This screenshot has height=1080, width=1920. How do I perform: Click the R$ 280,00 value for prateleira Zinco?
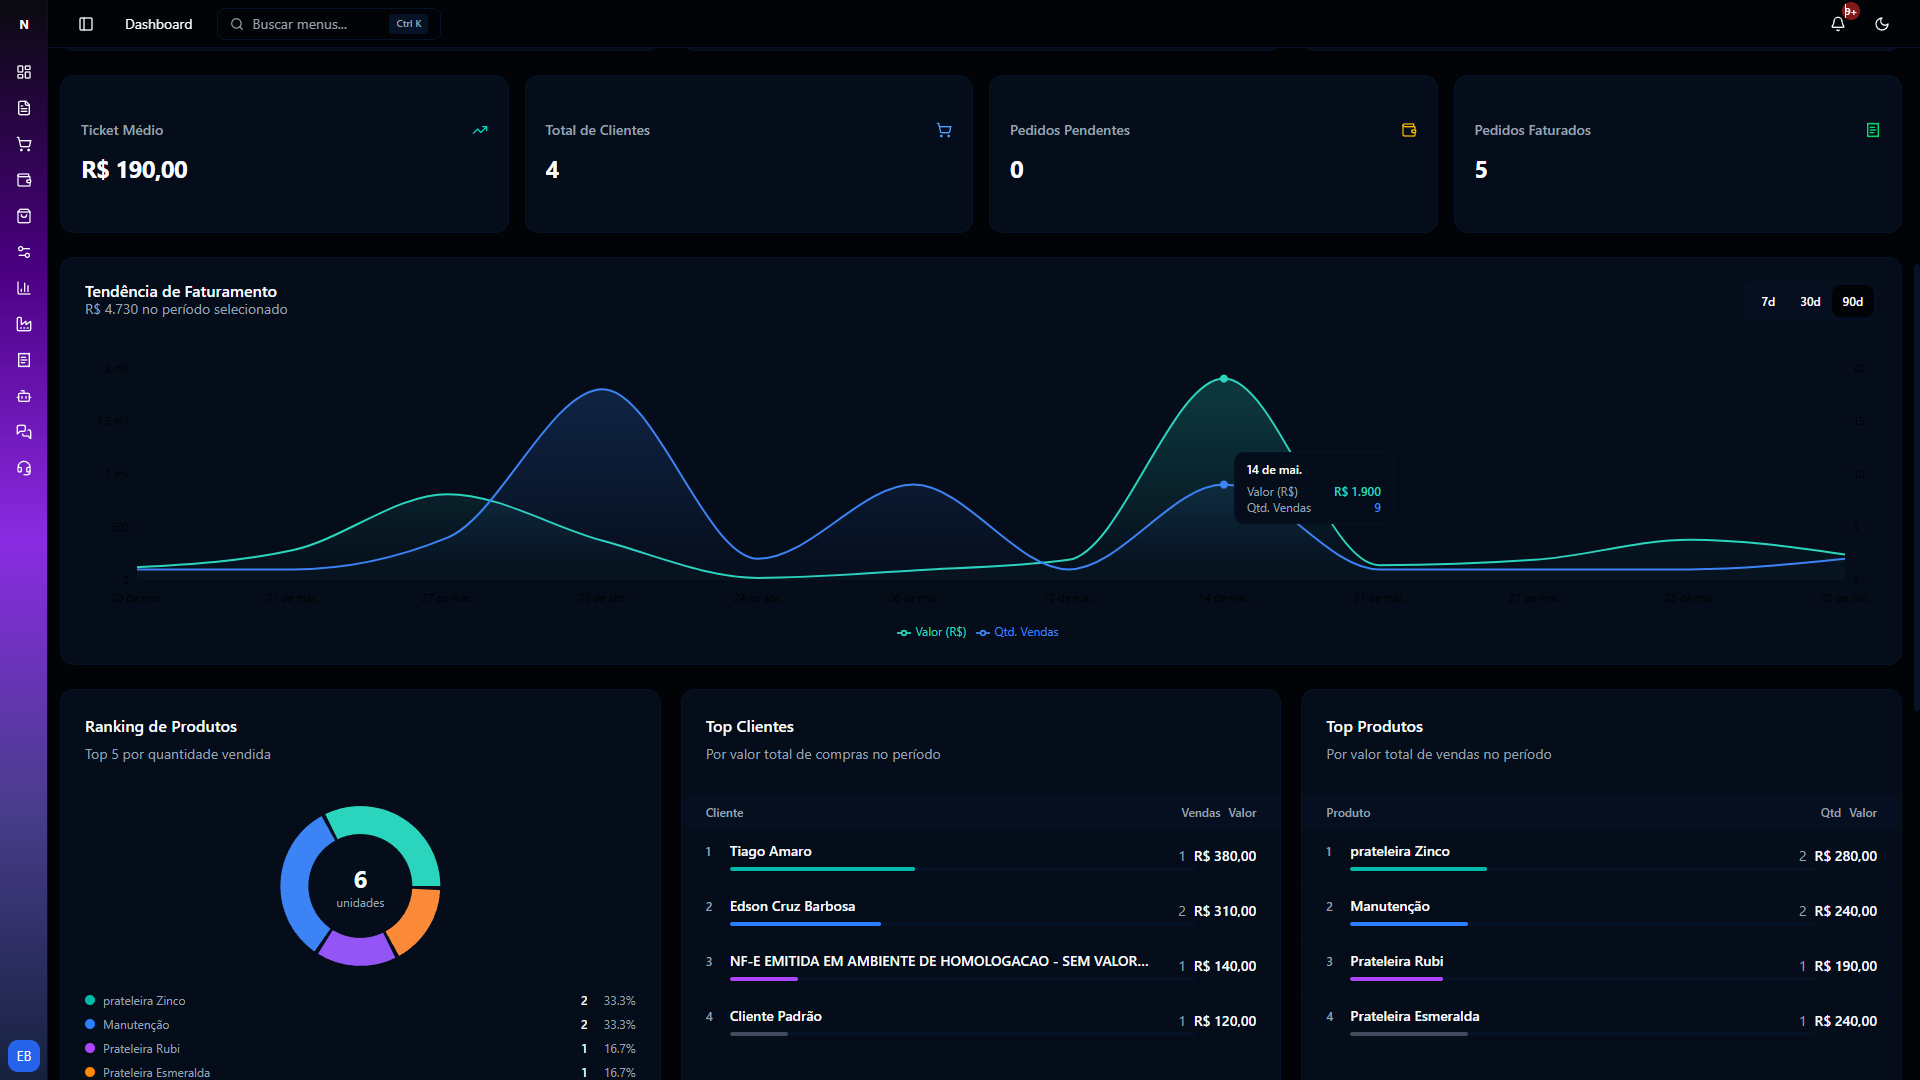pyautogui.click(x=1845, y=856)
